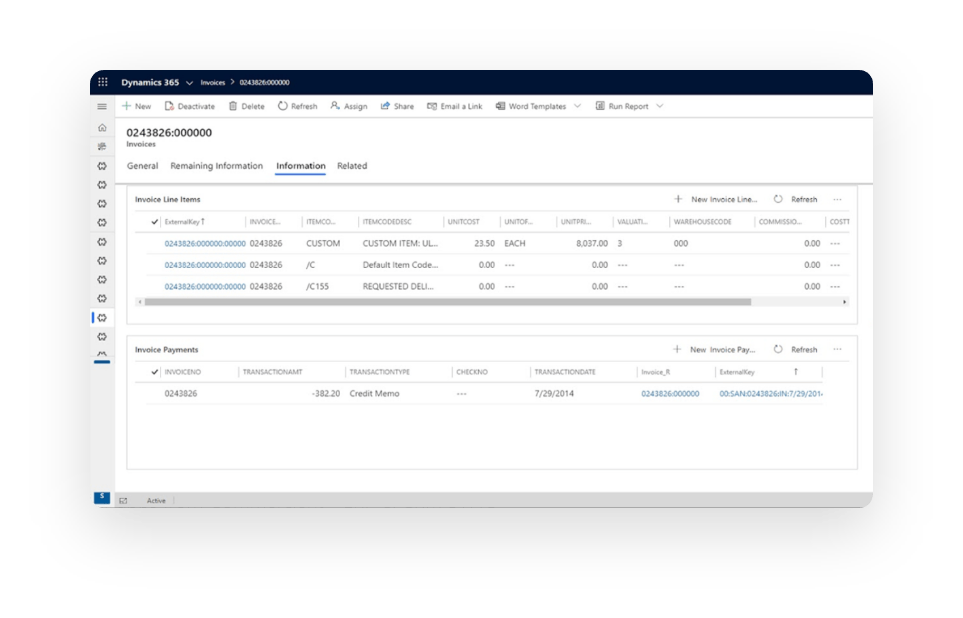This screenshot has height=618, width=963.
Task: Click the Word Templates command
Action: [x=531, y=106]
